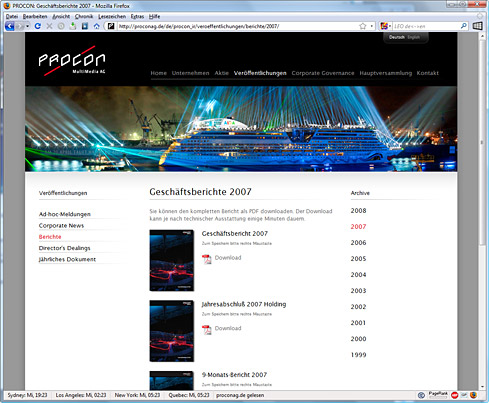Image resolution: width=489 pixels, height=403 pixels.
Task: Bookmark this page with the star icon
Action: (x=363, y=26)
